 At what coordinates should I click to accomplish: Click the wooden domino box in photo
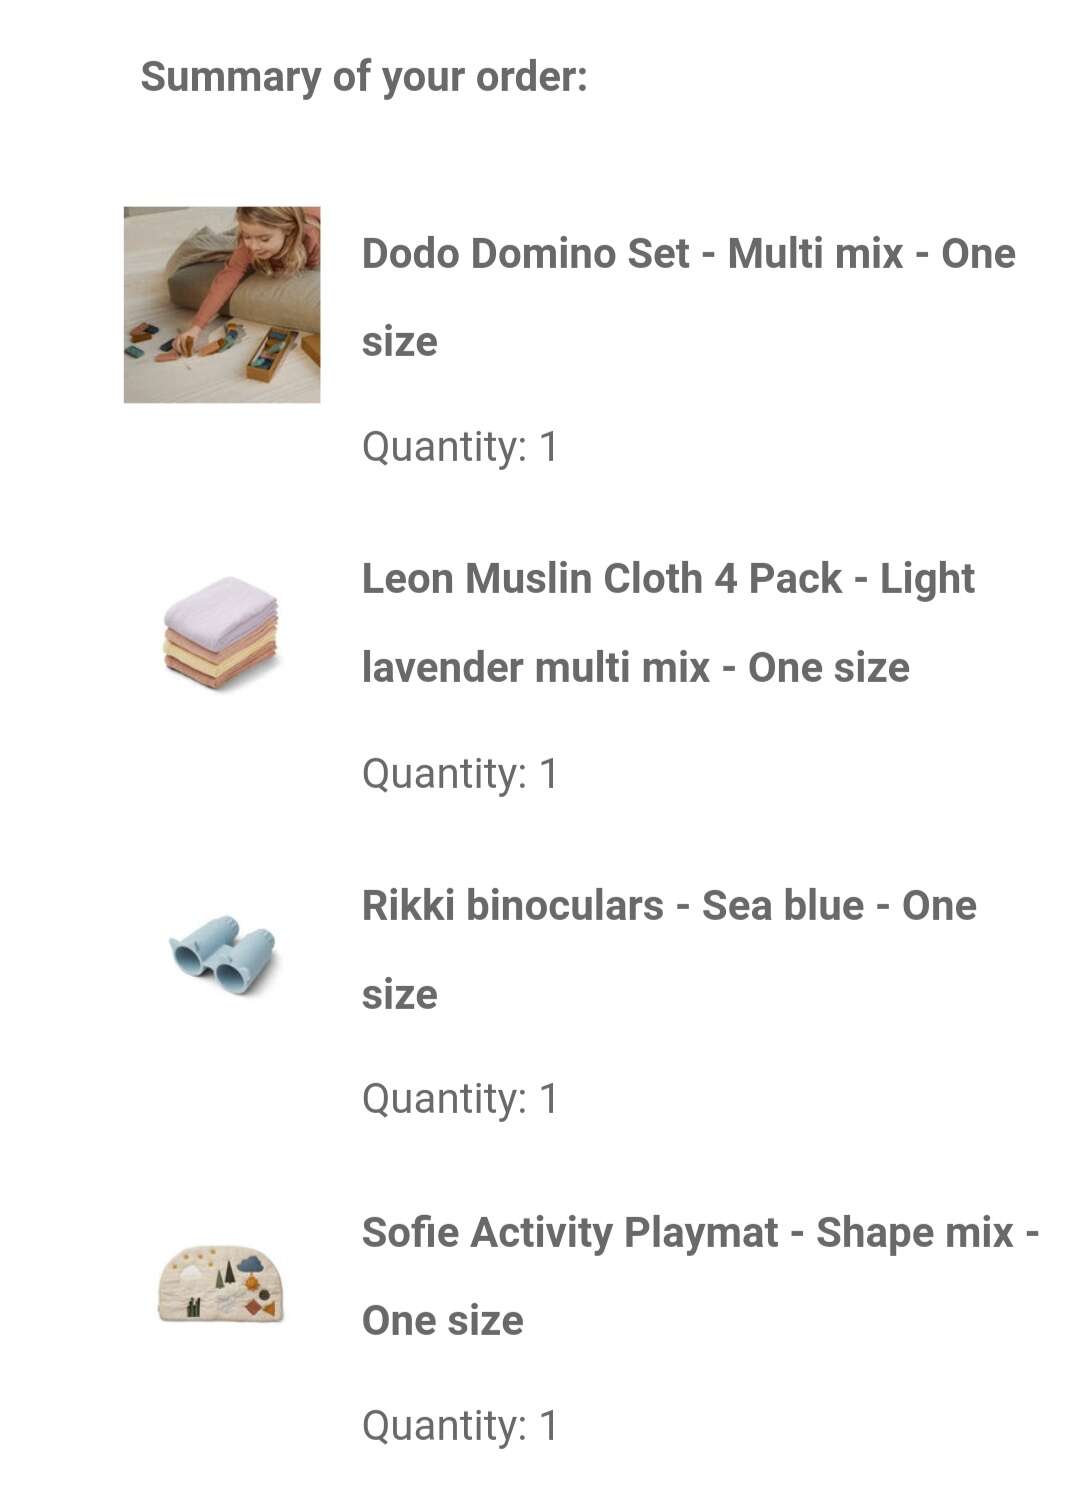tap(271, 353)
